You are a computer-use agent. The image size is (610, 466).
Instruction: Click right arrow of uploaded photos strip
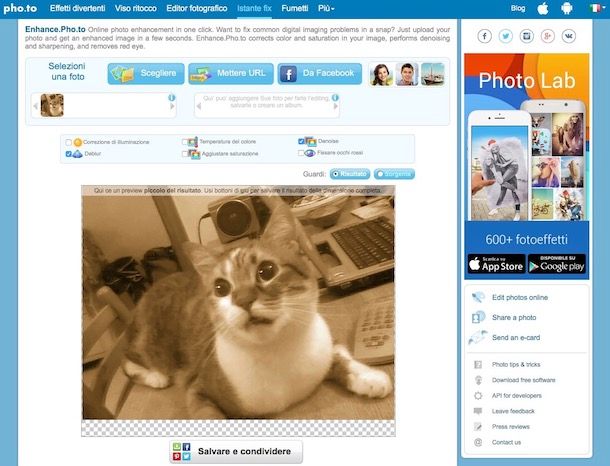pos(172,106)
